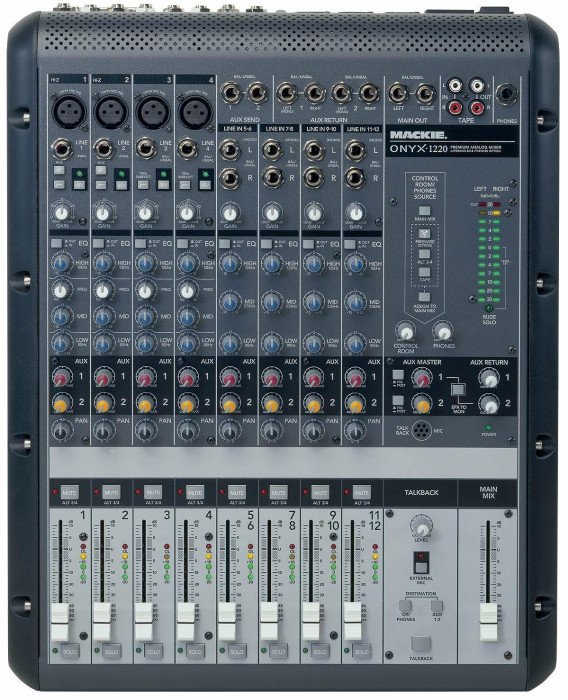This screenshot has height=700, width=568.
Task: Click the channel 1 red AUX 1 knob
Action: [x=61, y=378]
